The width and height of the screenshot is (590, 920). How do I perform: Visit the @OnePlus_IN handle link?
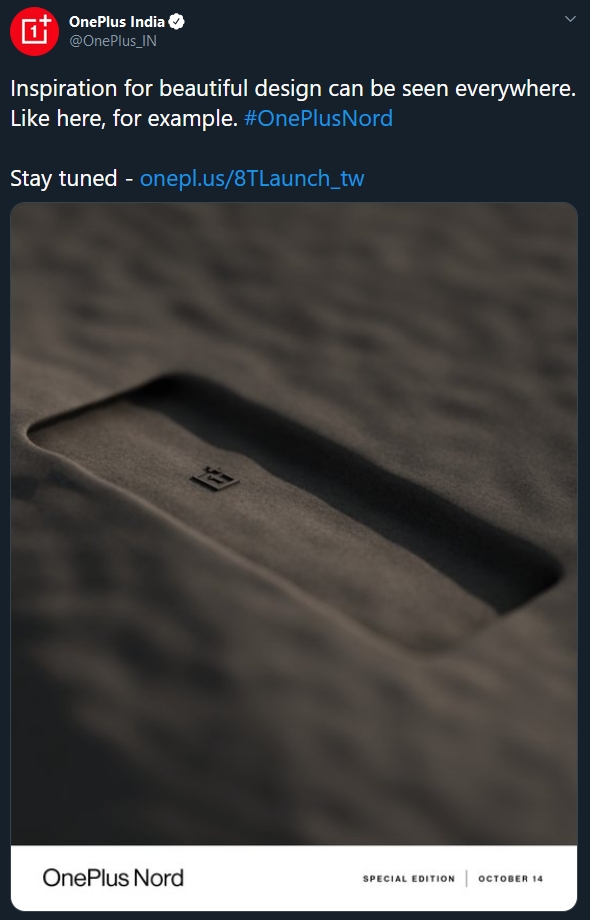[113, 41]
